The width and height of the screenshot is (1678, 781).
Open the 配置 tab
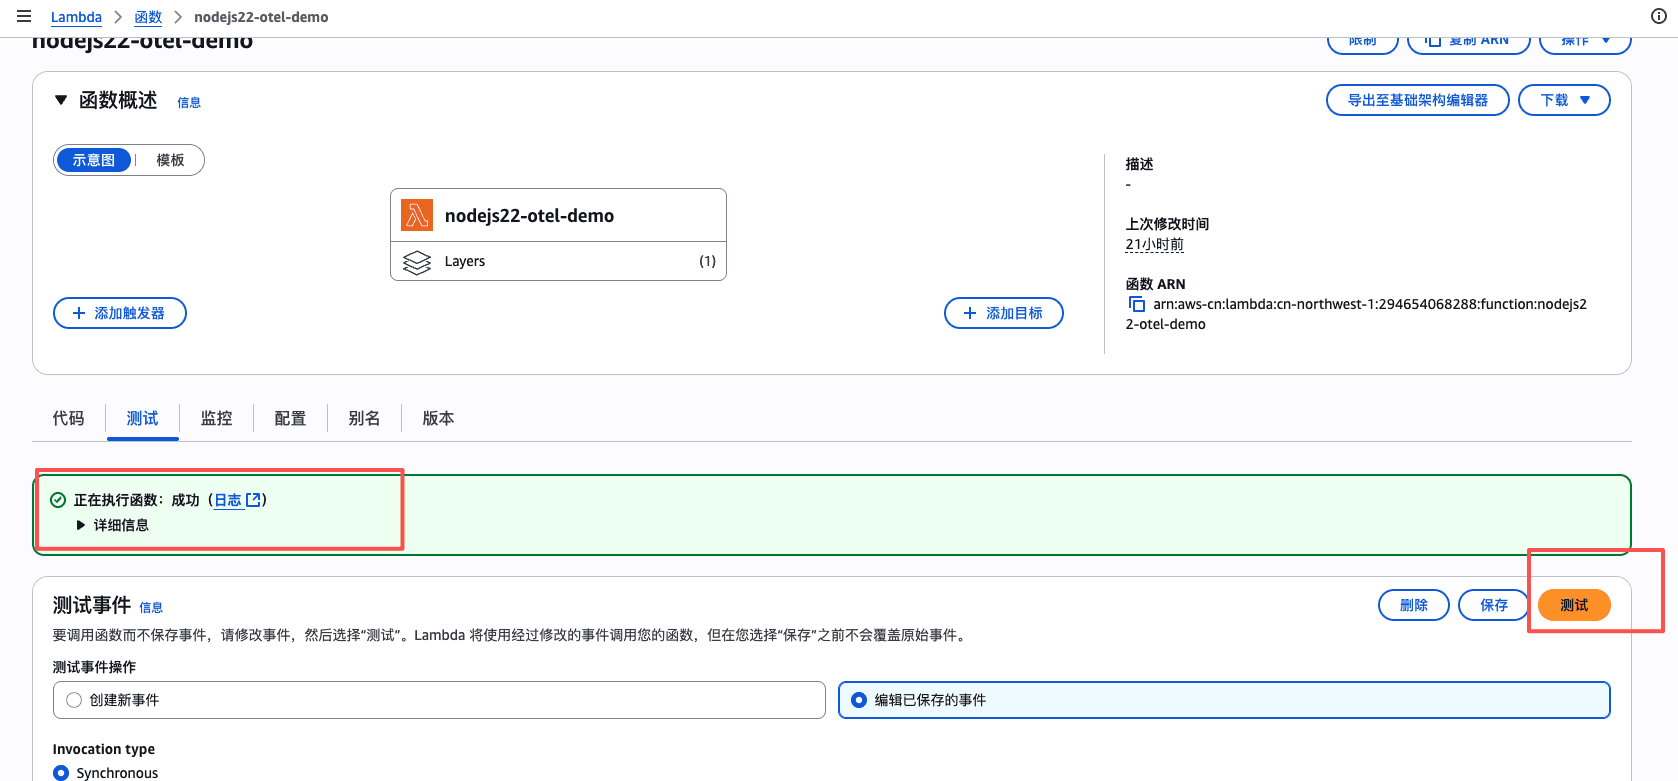click(x=290, y=418)
